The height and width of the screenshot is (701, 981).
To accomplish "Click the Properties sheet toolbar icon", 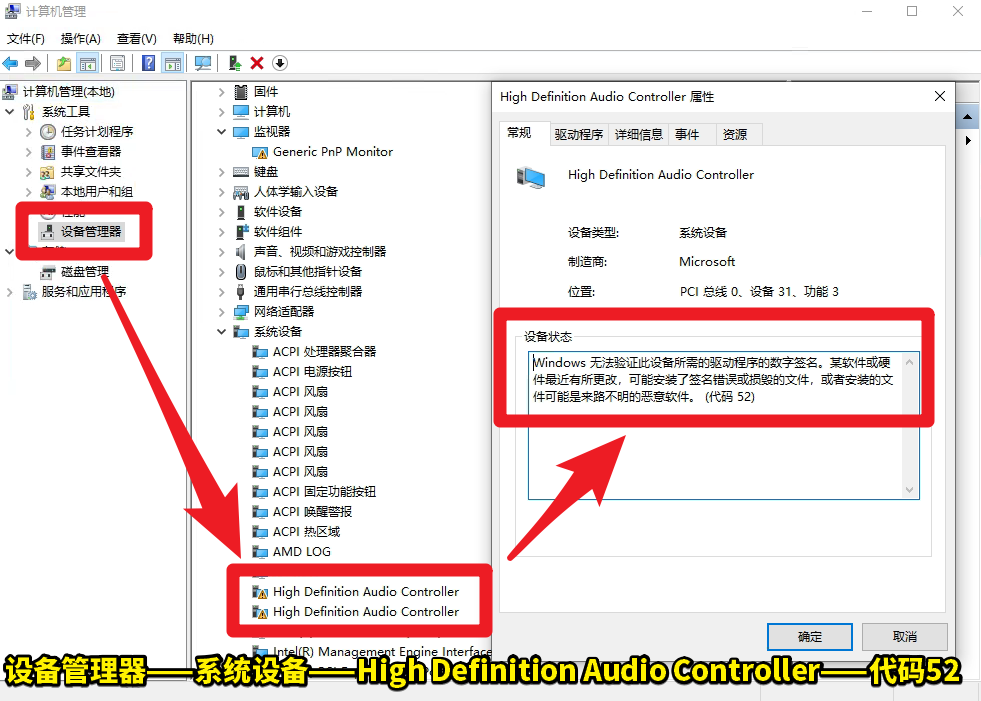I will [118, 63].
